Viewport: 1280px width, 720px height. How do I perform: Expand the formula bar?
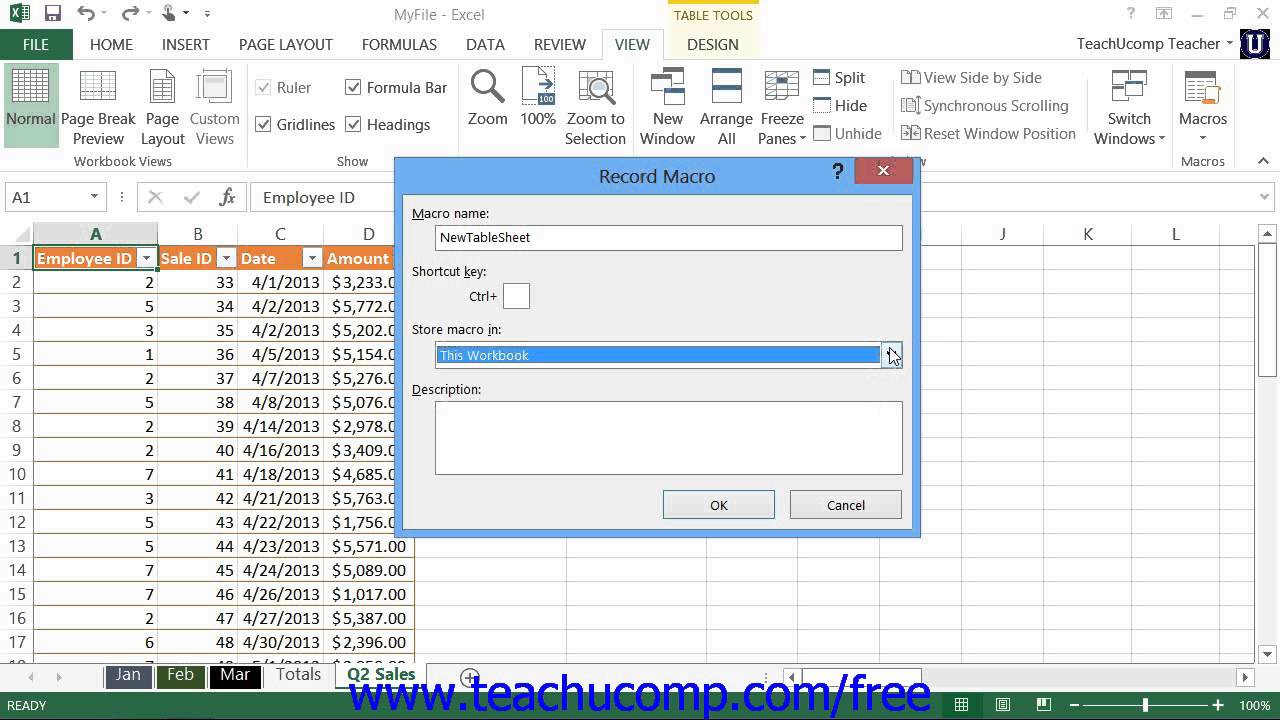pos(1266,197)
